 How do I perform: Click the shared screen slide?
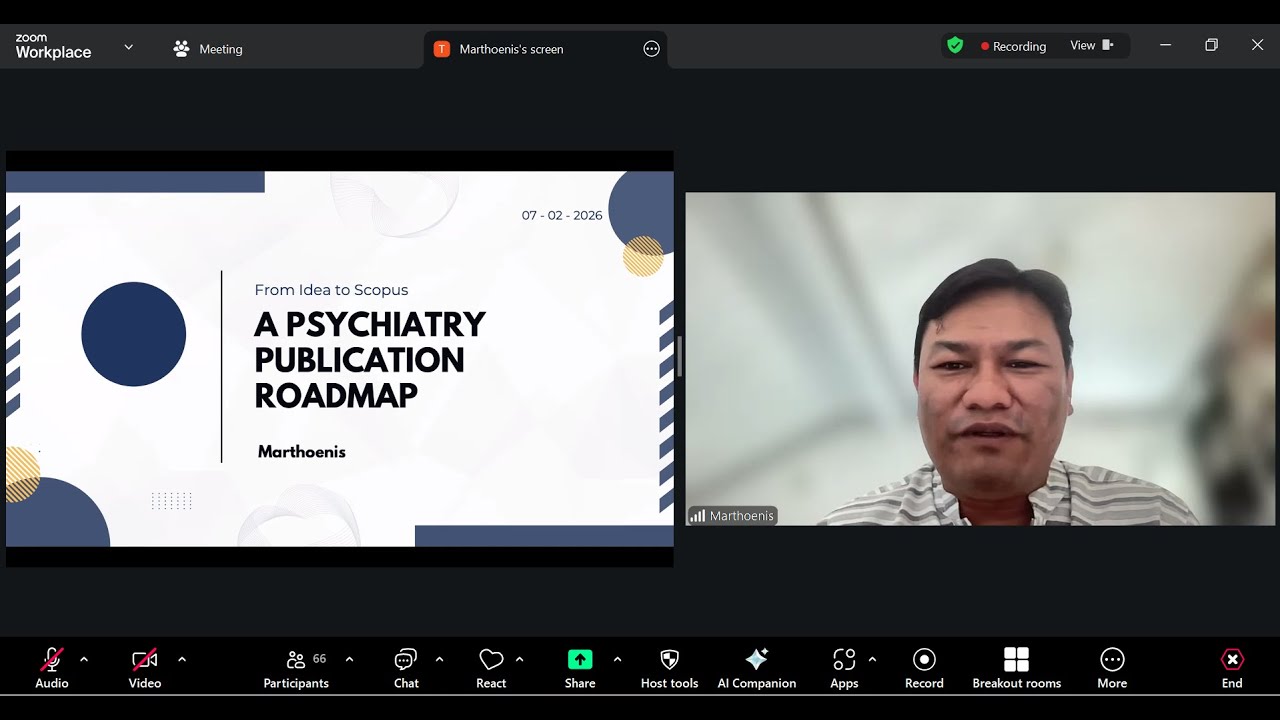tap(340, 359)
